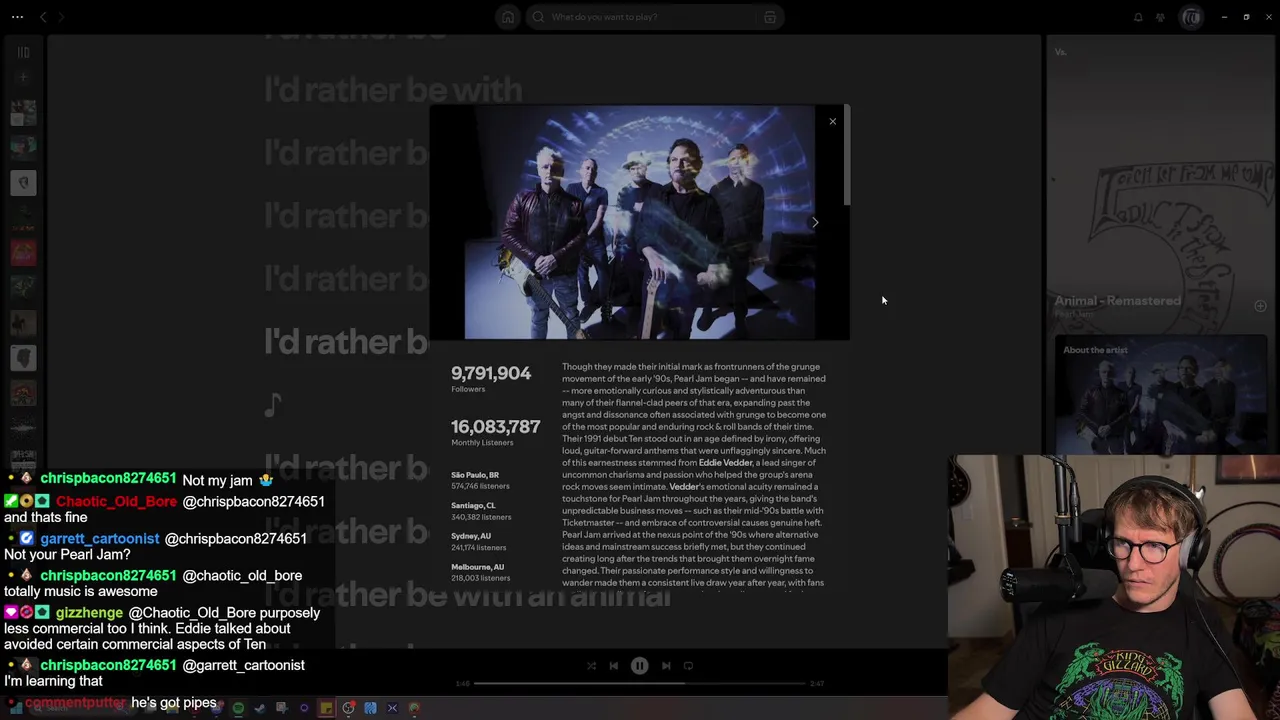
Task: Click the Santiago, CL listeners entry
Action: coord(481,511)
